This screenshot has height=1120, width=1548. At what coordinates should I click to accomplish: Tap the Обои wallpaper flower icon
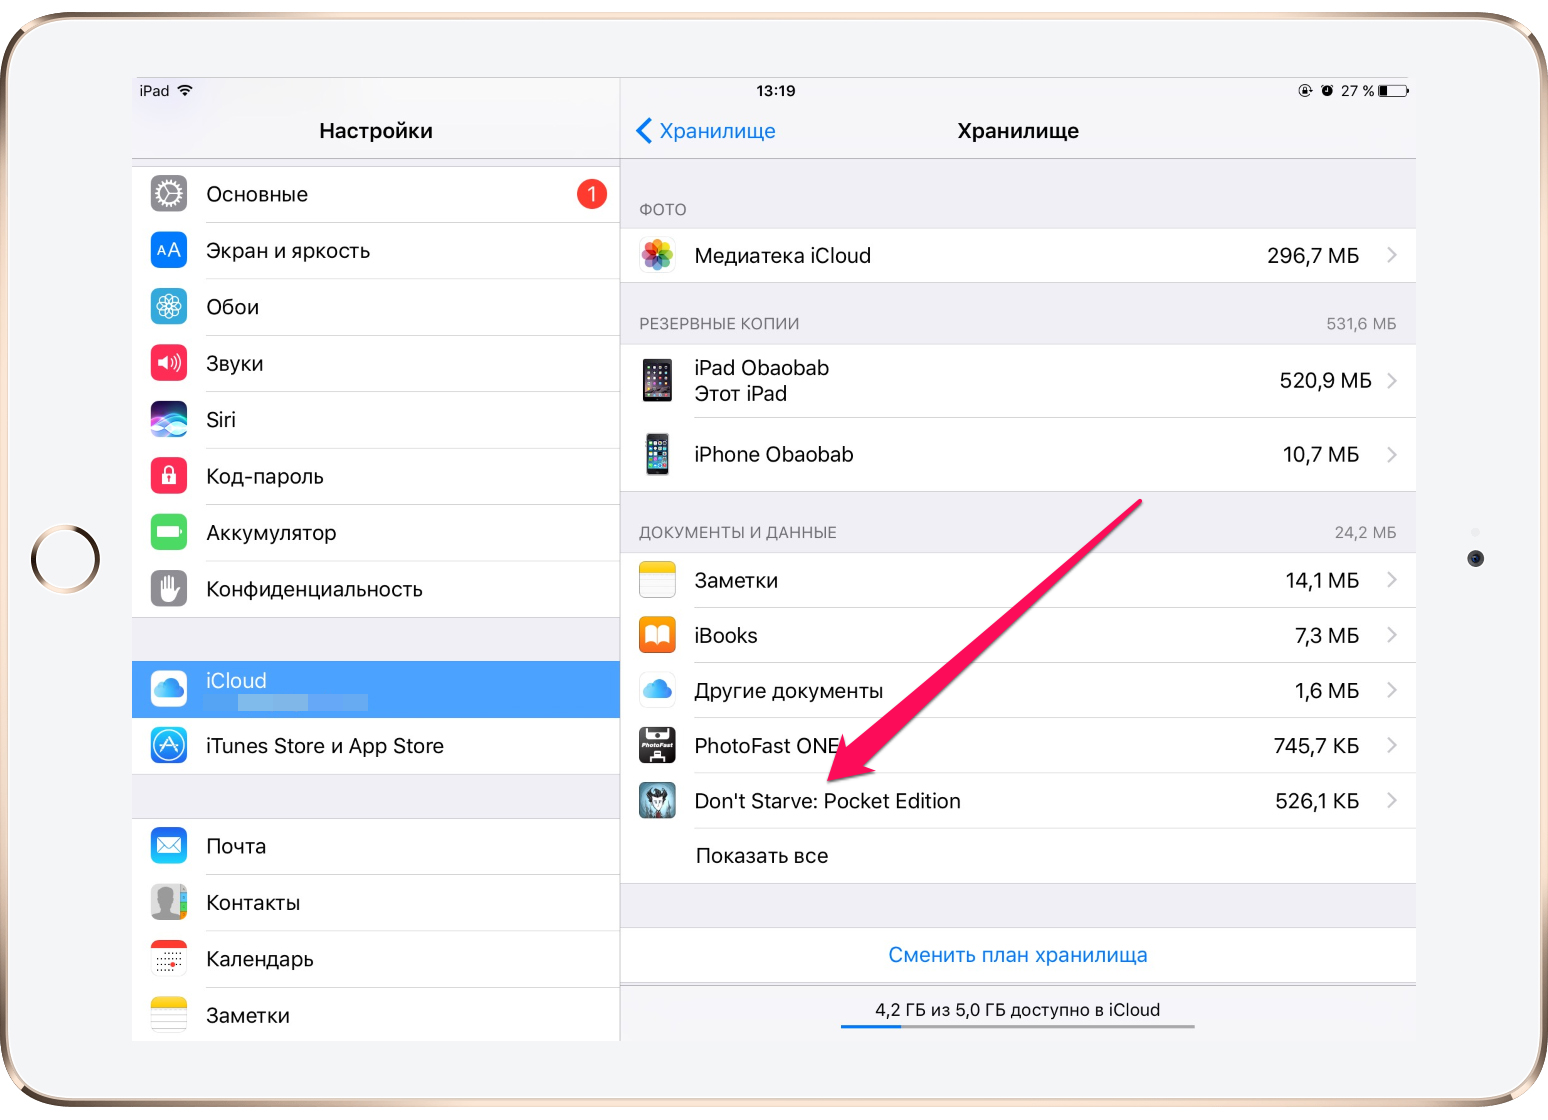click(x=169, y=306)
